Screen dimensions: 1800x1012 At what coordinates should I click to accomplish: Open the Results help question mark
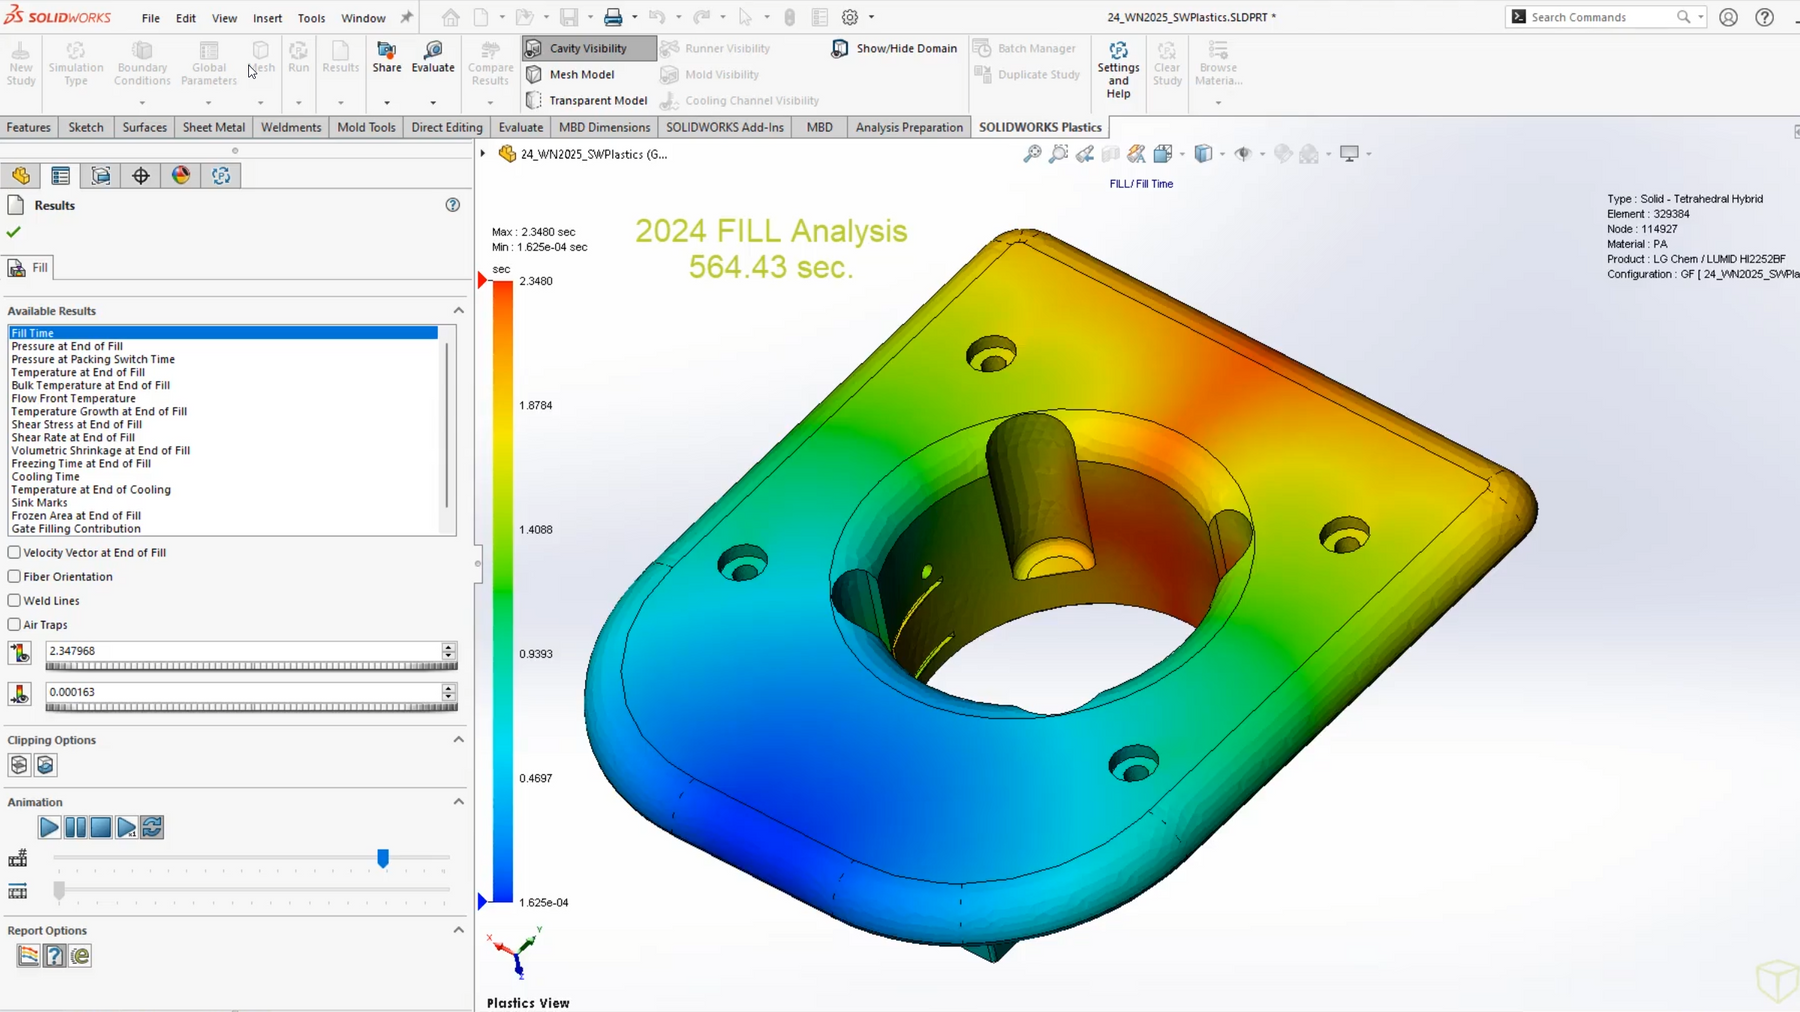(x=453, y=205)
